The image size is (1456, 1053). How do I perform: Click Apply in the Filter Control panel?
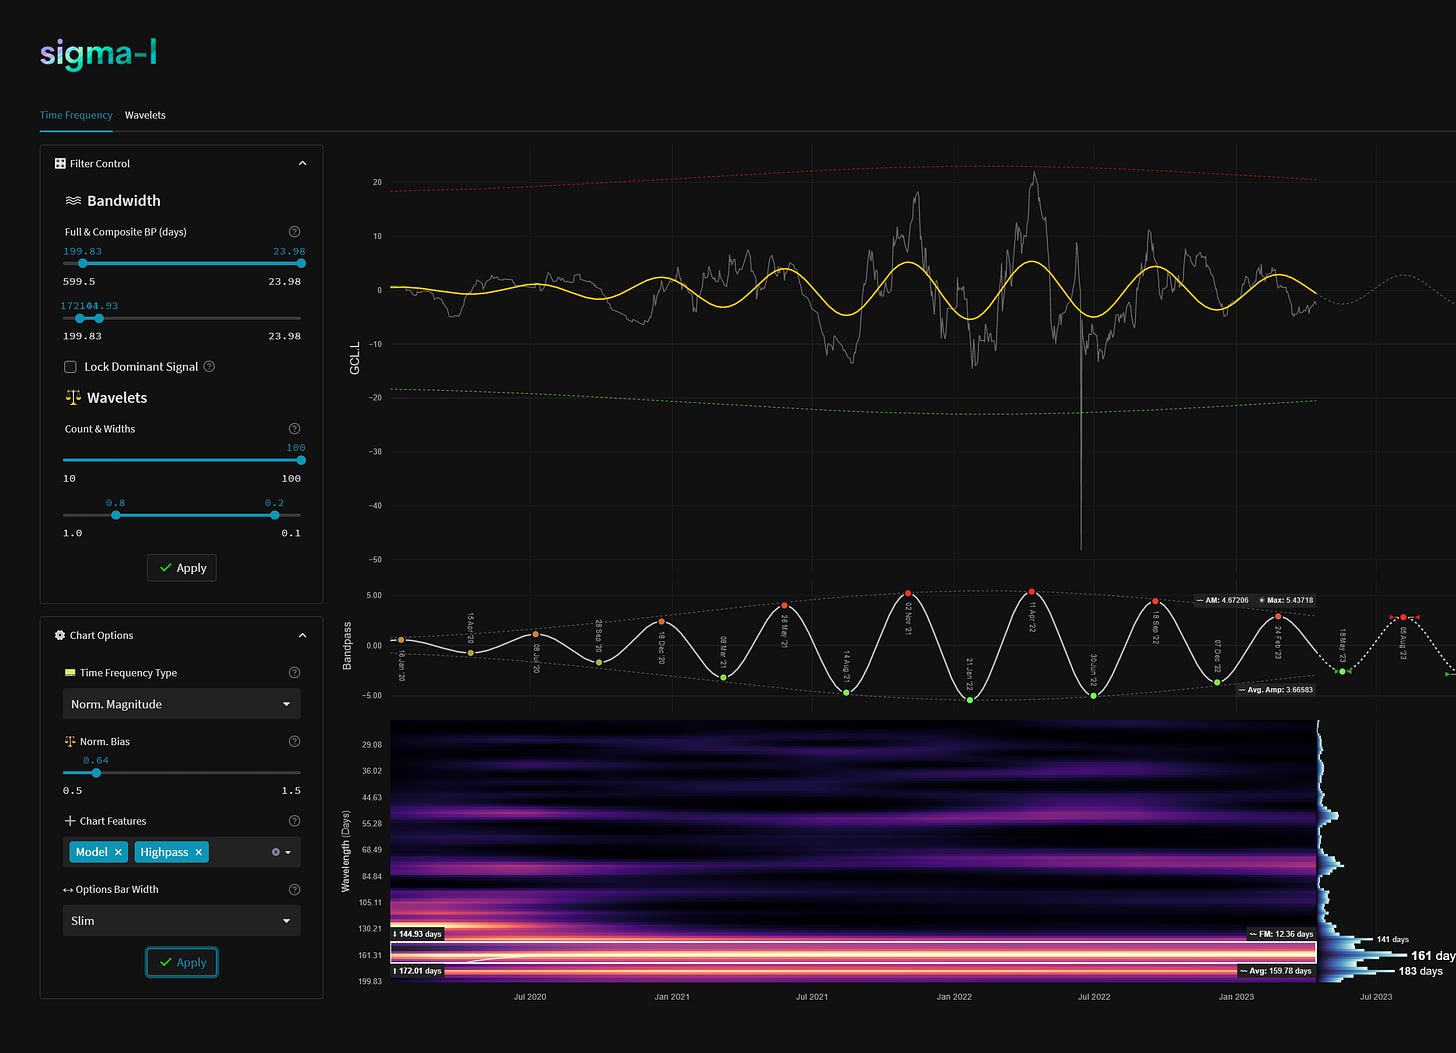coord(182,567)
